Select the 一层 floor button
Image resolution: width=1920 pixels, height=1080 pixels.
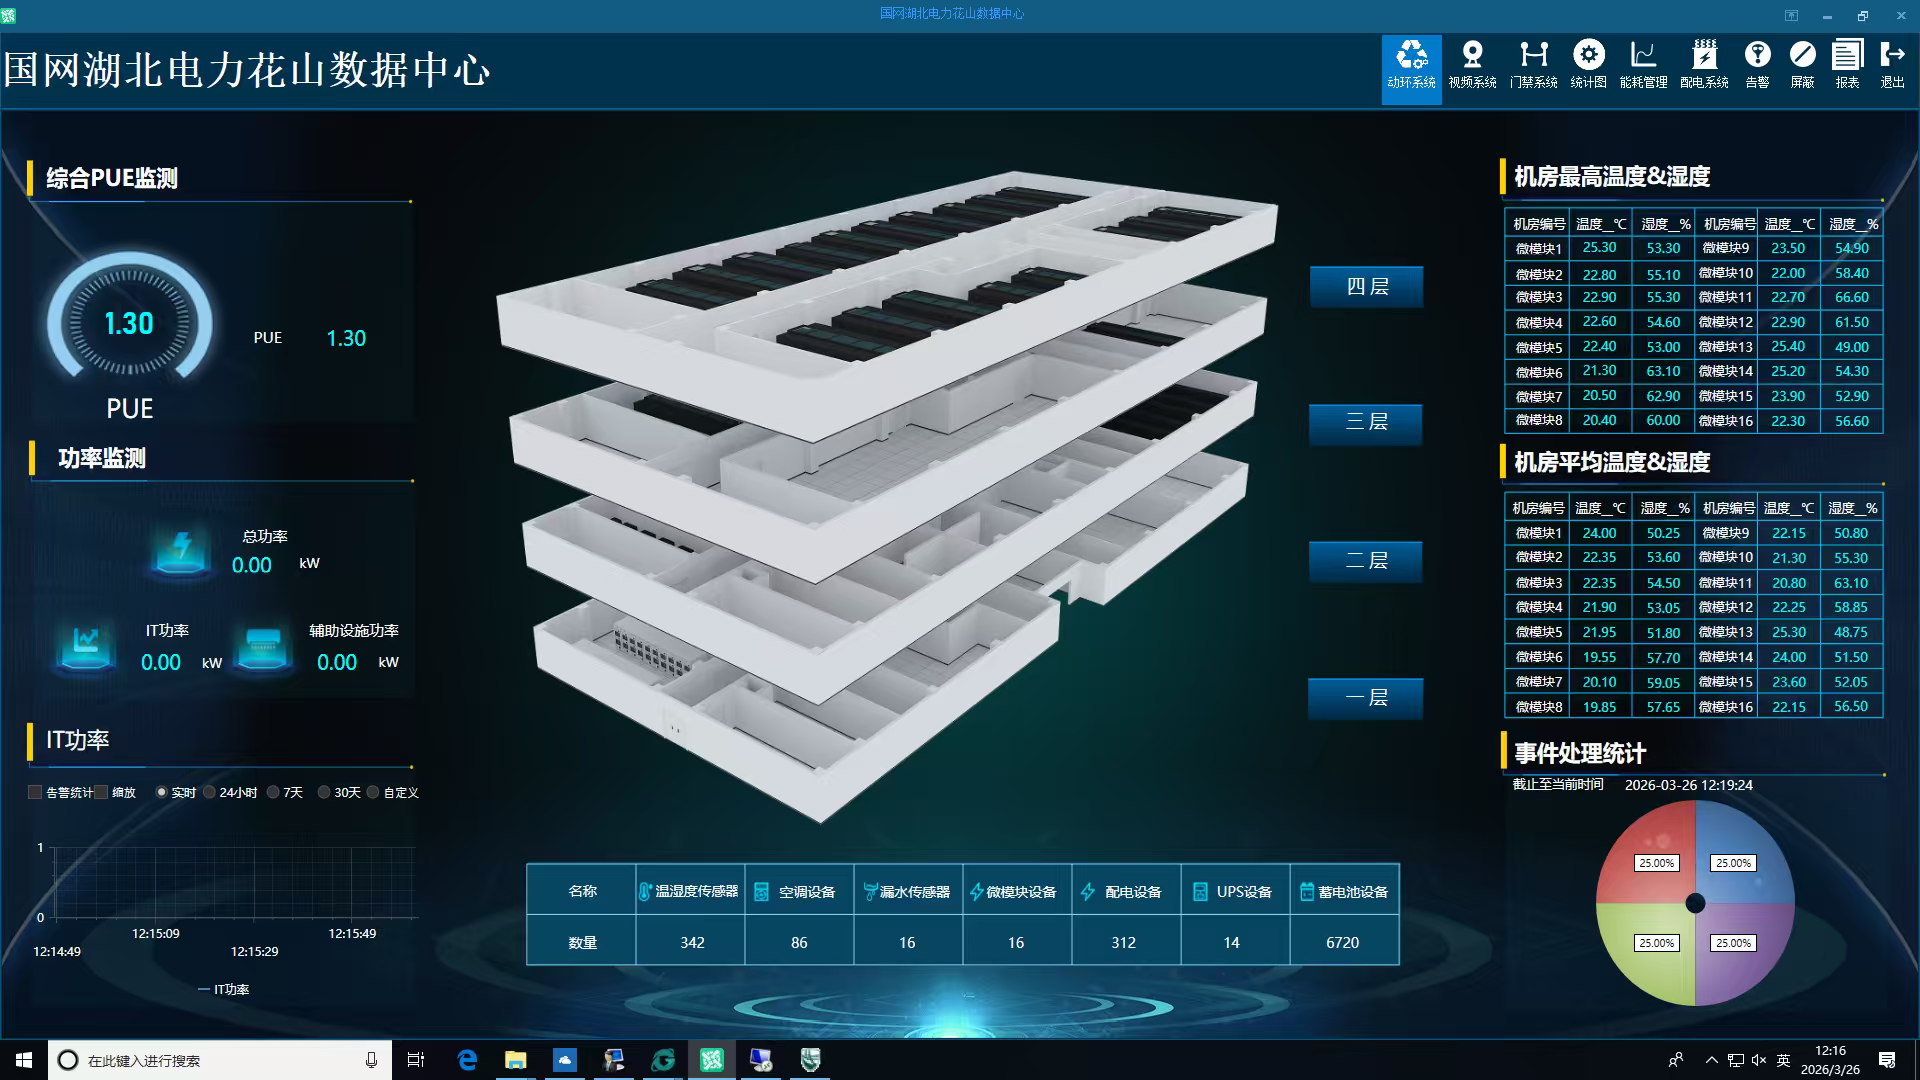click(1366, 698)
